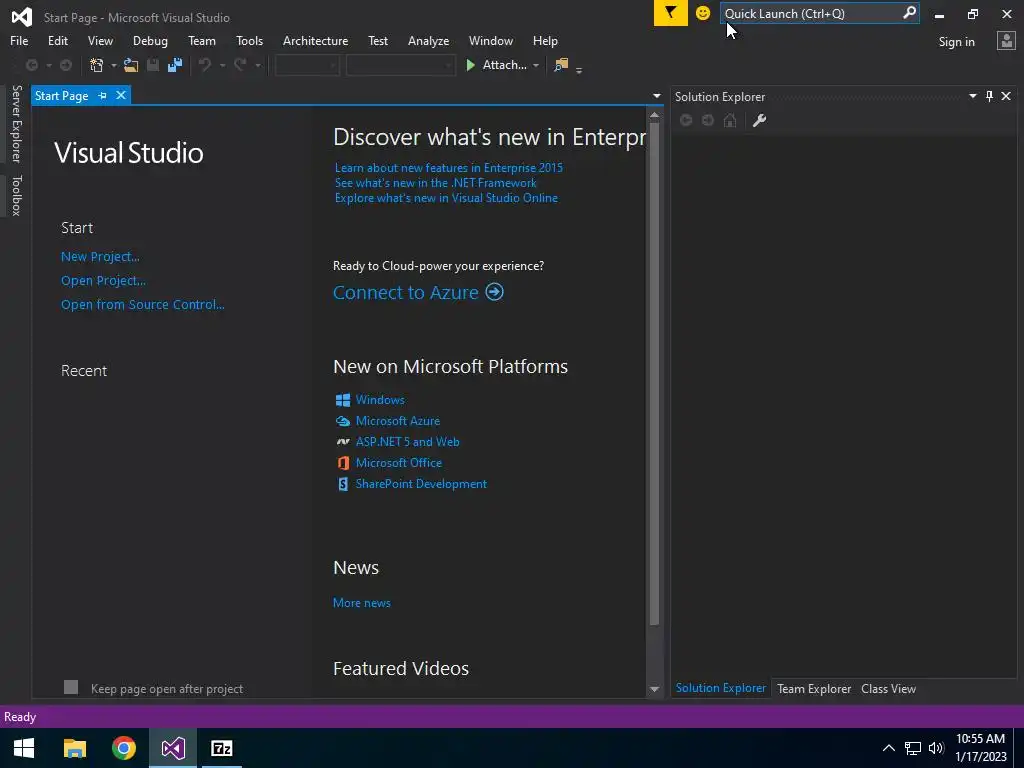
Task: Click the Save All toolbar icon
Action: [x=175, y=65]
